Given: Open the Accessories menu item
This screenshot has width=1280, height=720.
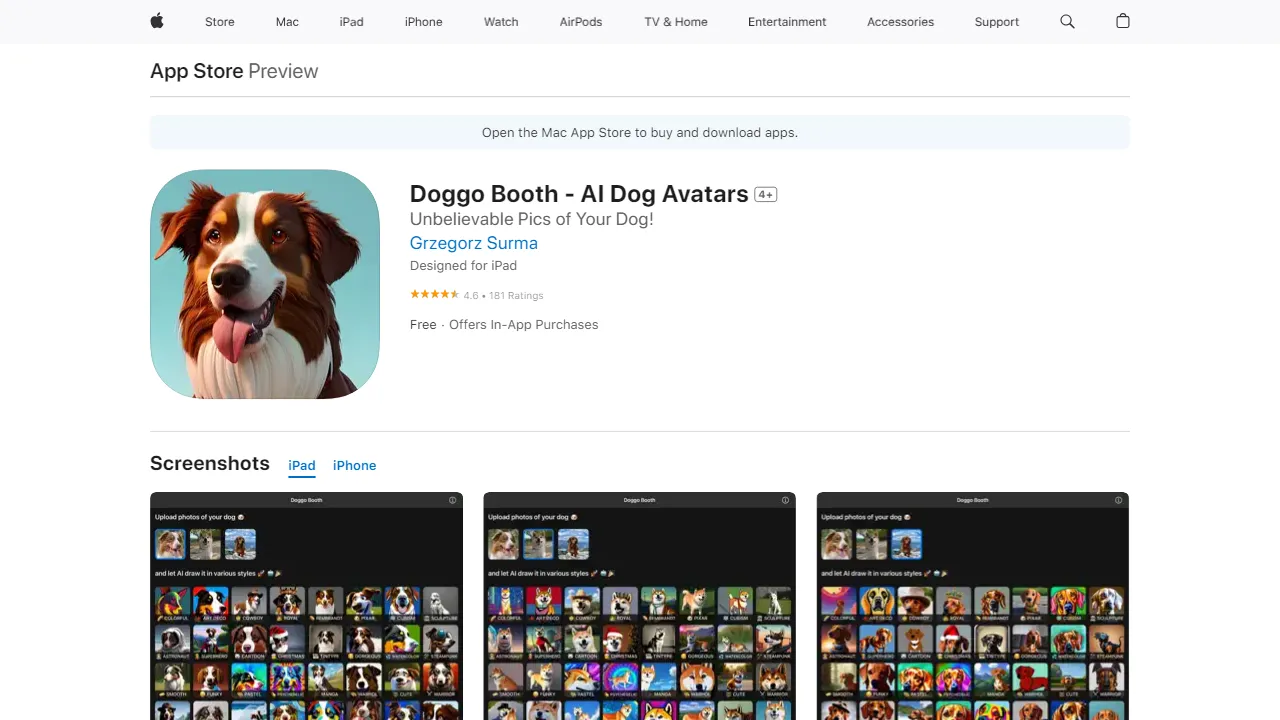Looking at the screenshot, I should pos(900,22).
